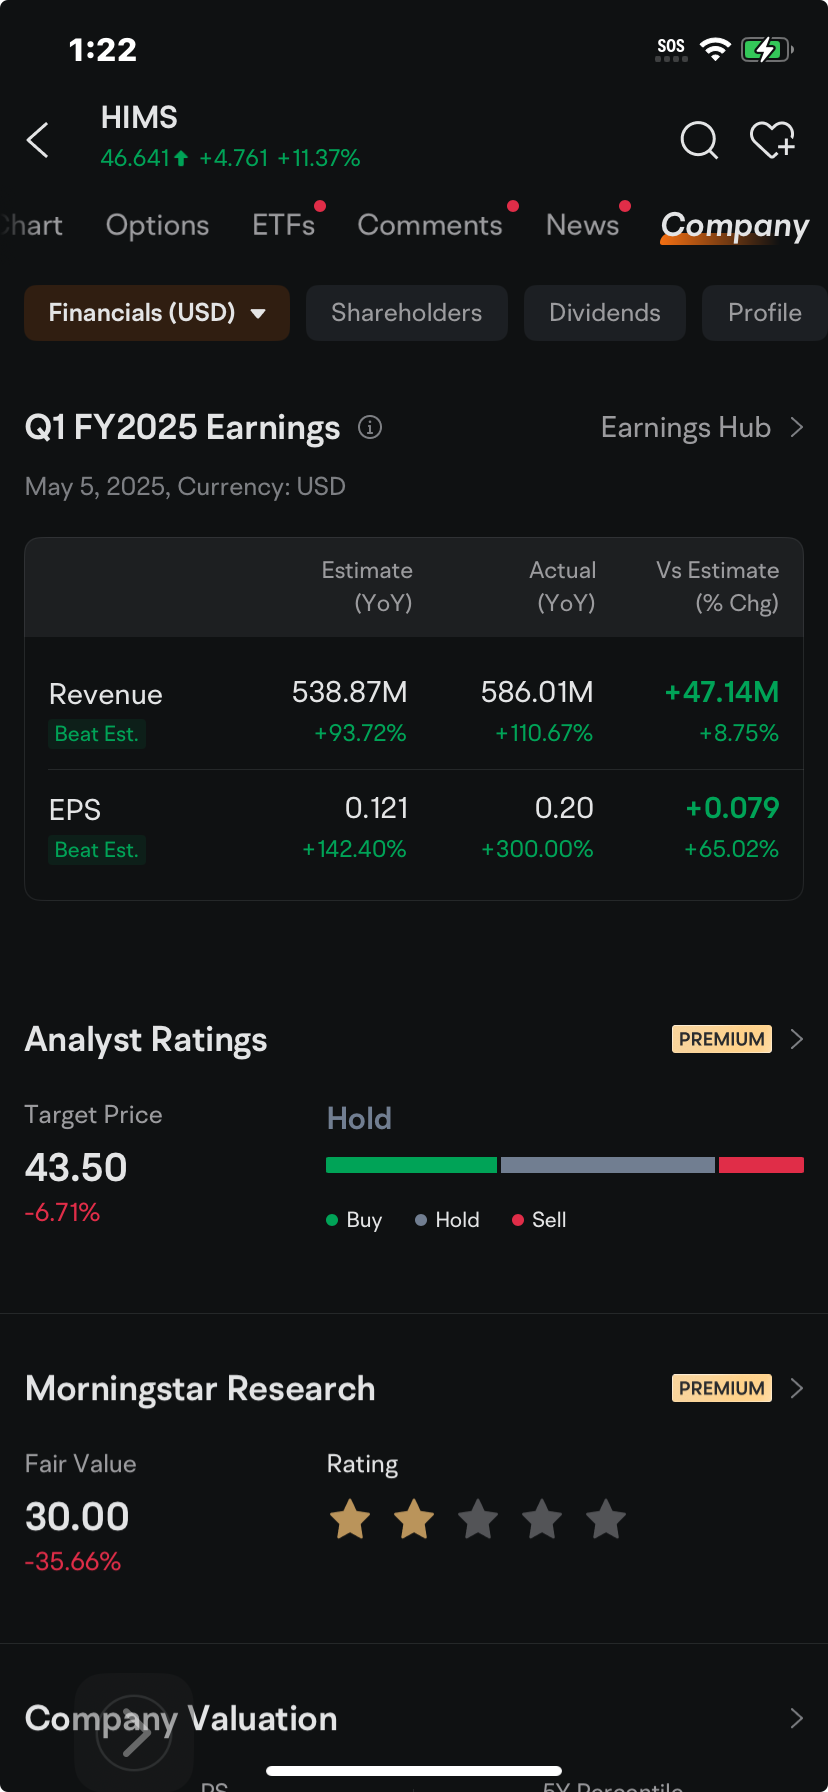This screenshot has height=1792, width=828.
Task: Open the Earnings Hub link
Action: pos(686,428)
